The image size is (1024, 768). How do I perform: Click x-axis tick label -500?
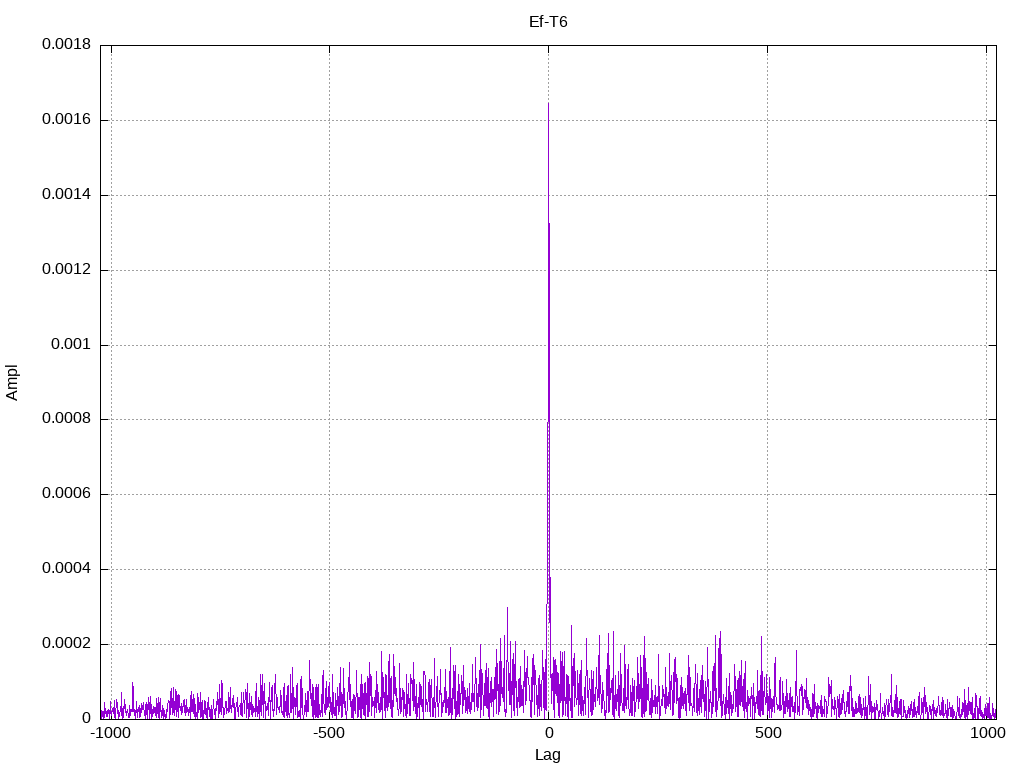point(328,733)
